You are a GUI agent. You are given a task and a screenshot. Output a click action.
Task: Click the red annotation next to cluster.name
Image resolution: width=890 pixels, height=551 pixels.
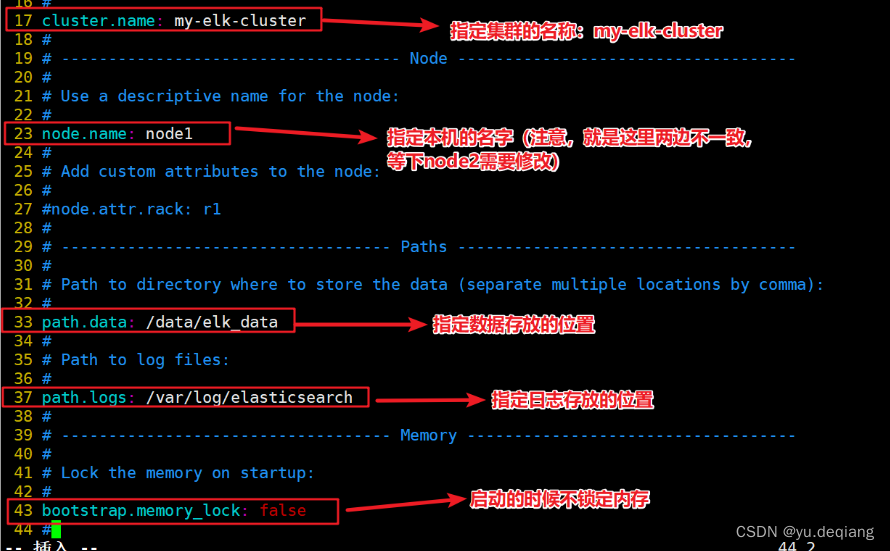586,31
